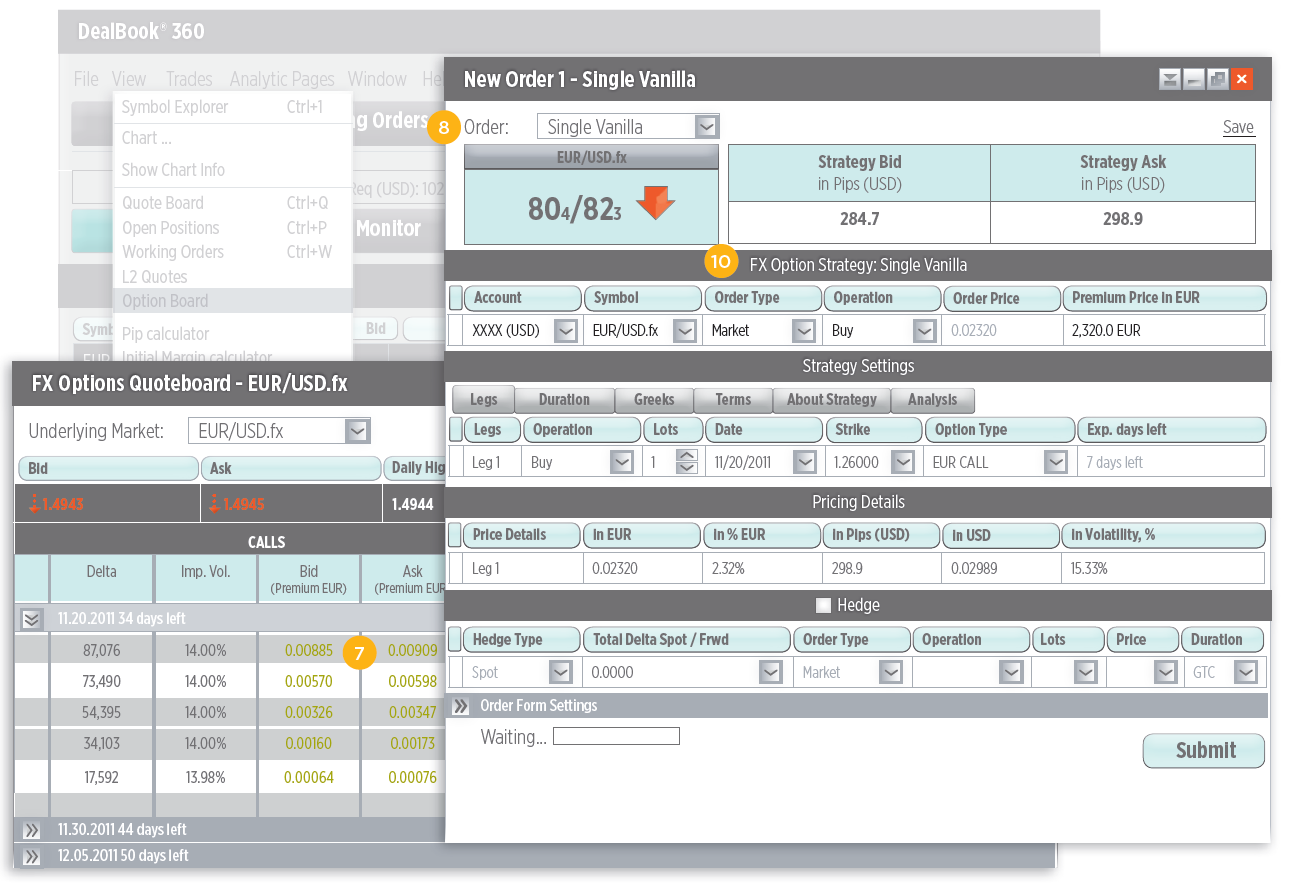This screenshot has height=894, width=1293.
Task: Click the Order Price field 0.02320
Action: pyautogui.click(x=1003, y=331)
